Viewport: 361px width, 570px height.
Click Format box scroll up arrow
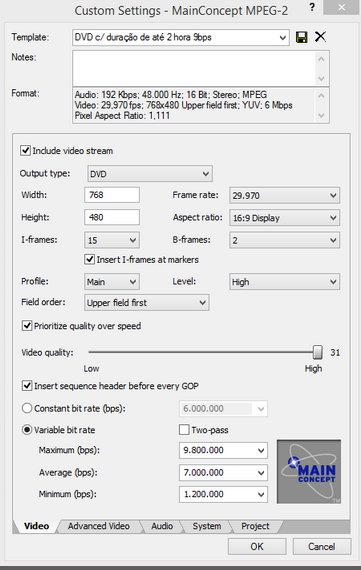coord(321,96)
